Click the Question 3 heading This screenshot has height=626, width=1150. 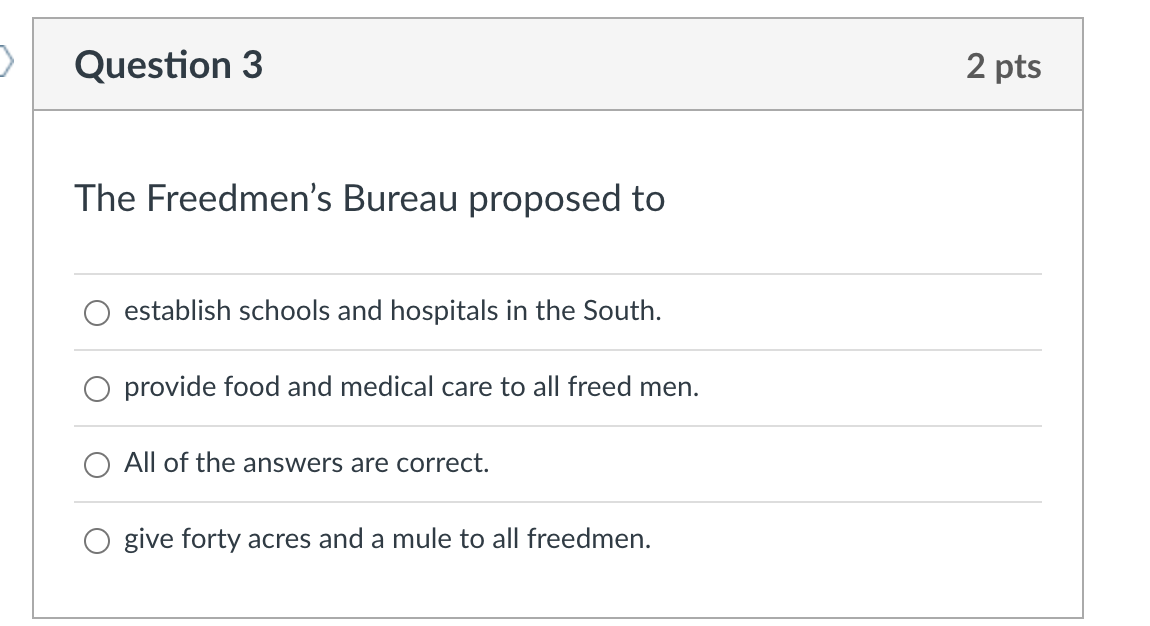169,65
